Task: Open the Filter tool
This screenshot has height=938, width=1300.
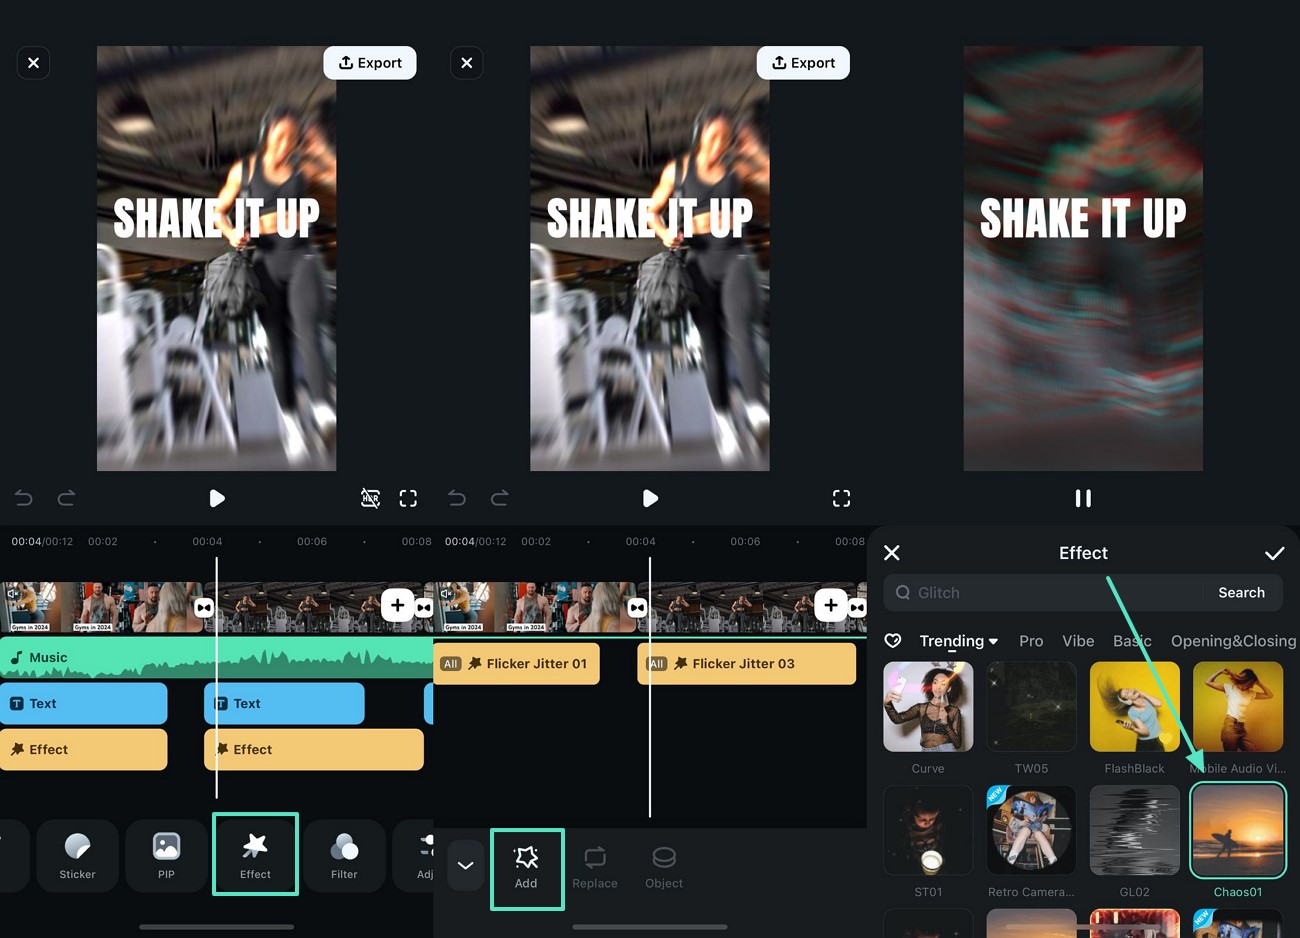Action: 344,855
